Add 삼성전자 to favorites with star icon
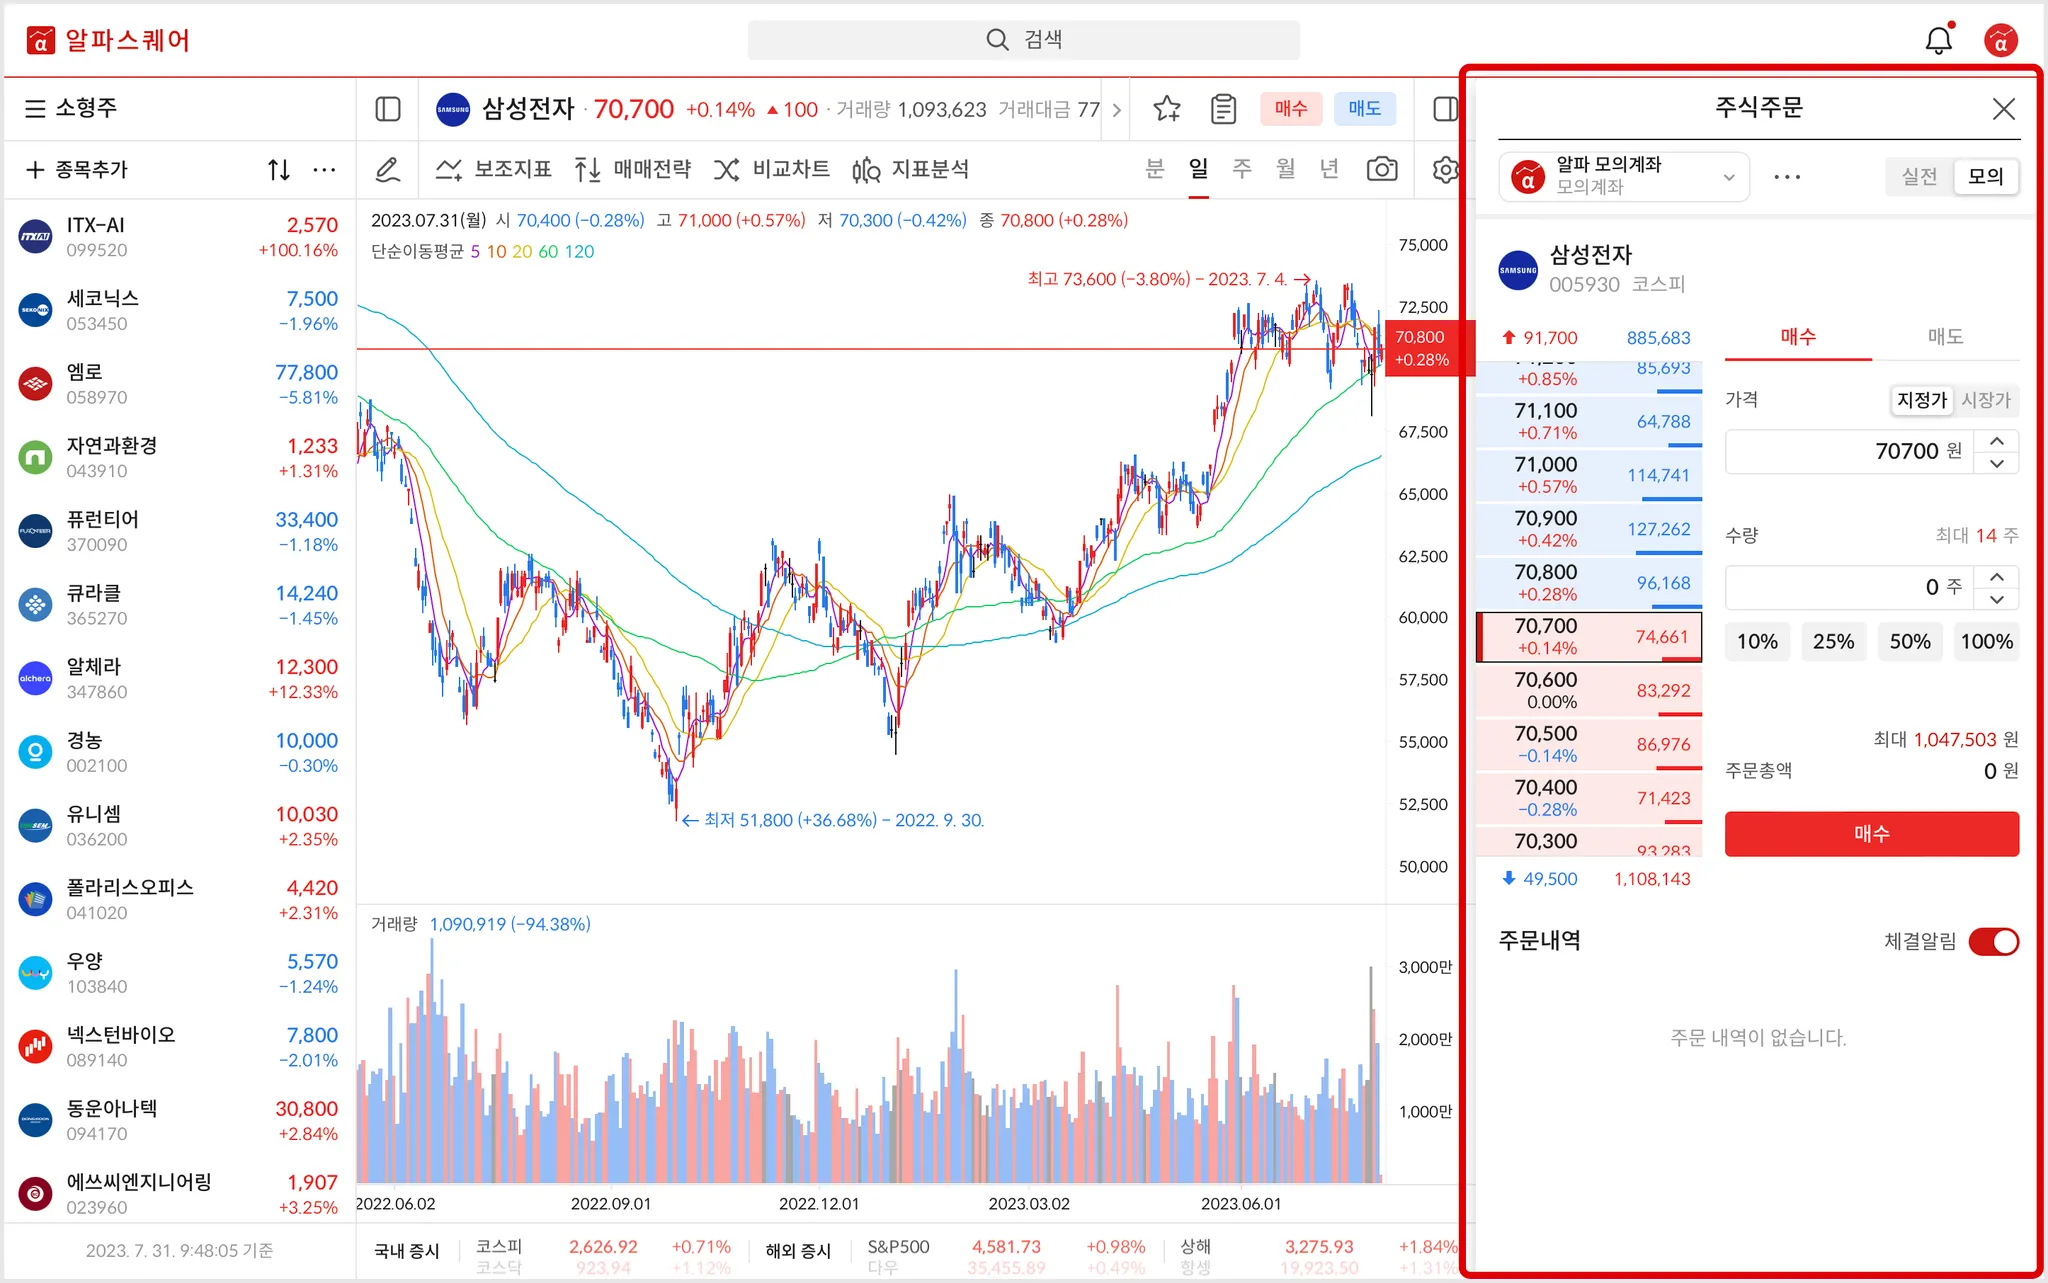This screenshot has width=2048, height=1283. pyautogui.click(x=1166, y=109)
